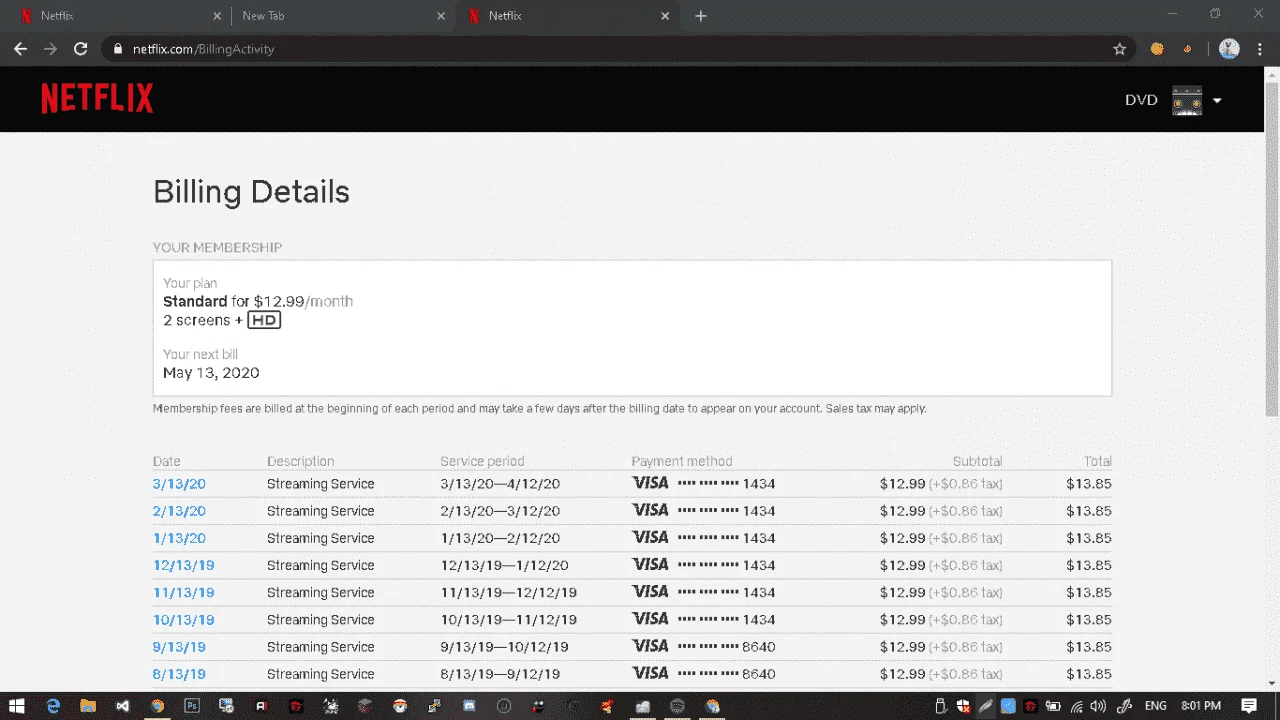Click the Subtotal column header
This screenshot has height=720, width=1280.
point(977,461)
